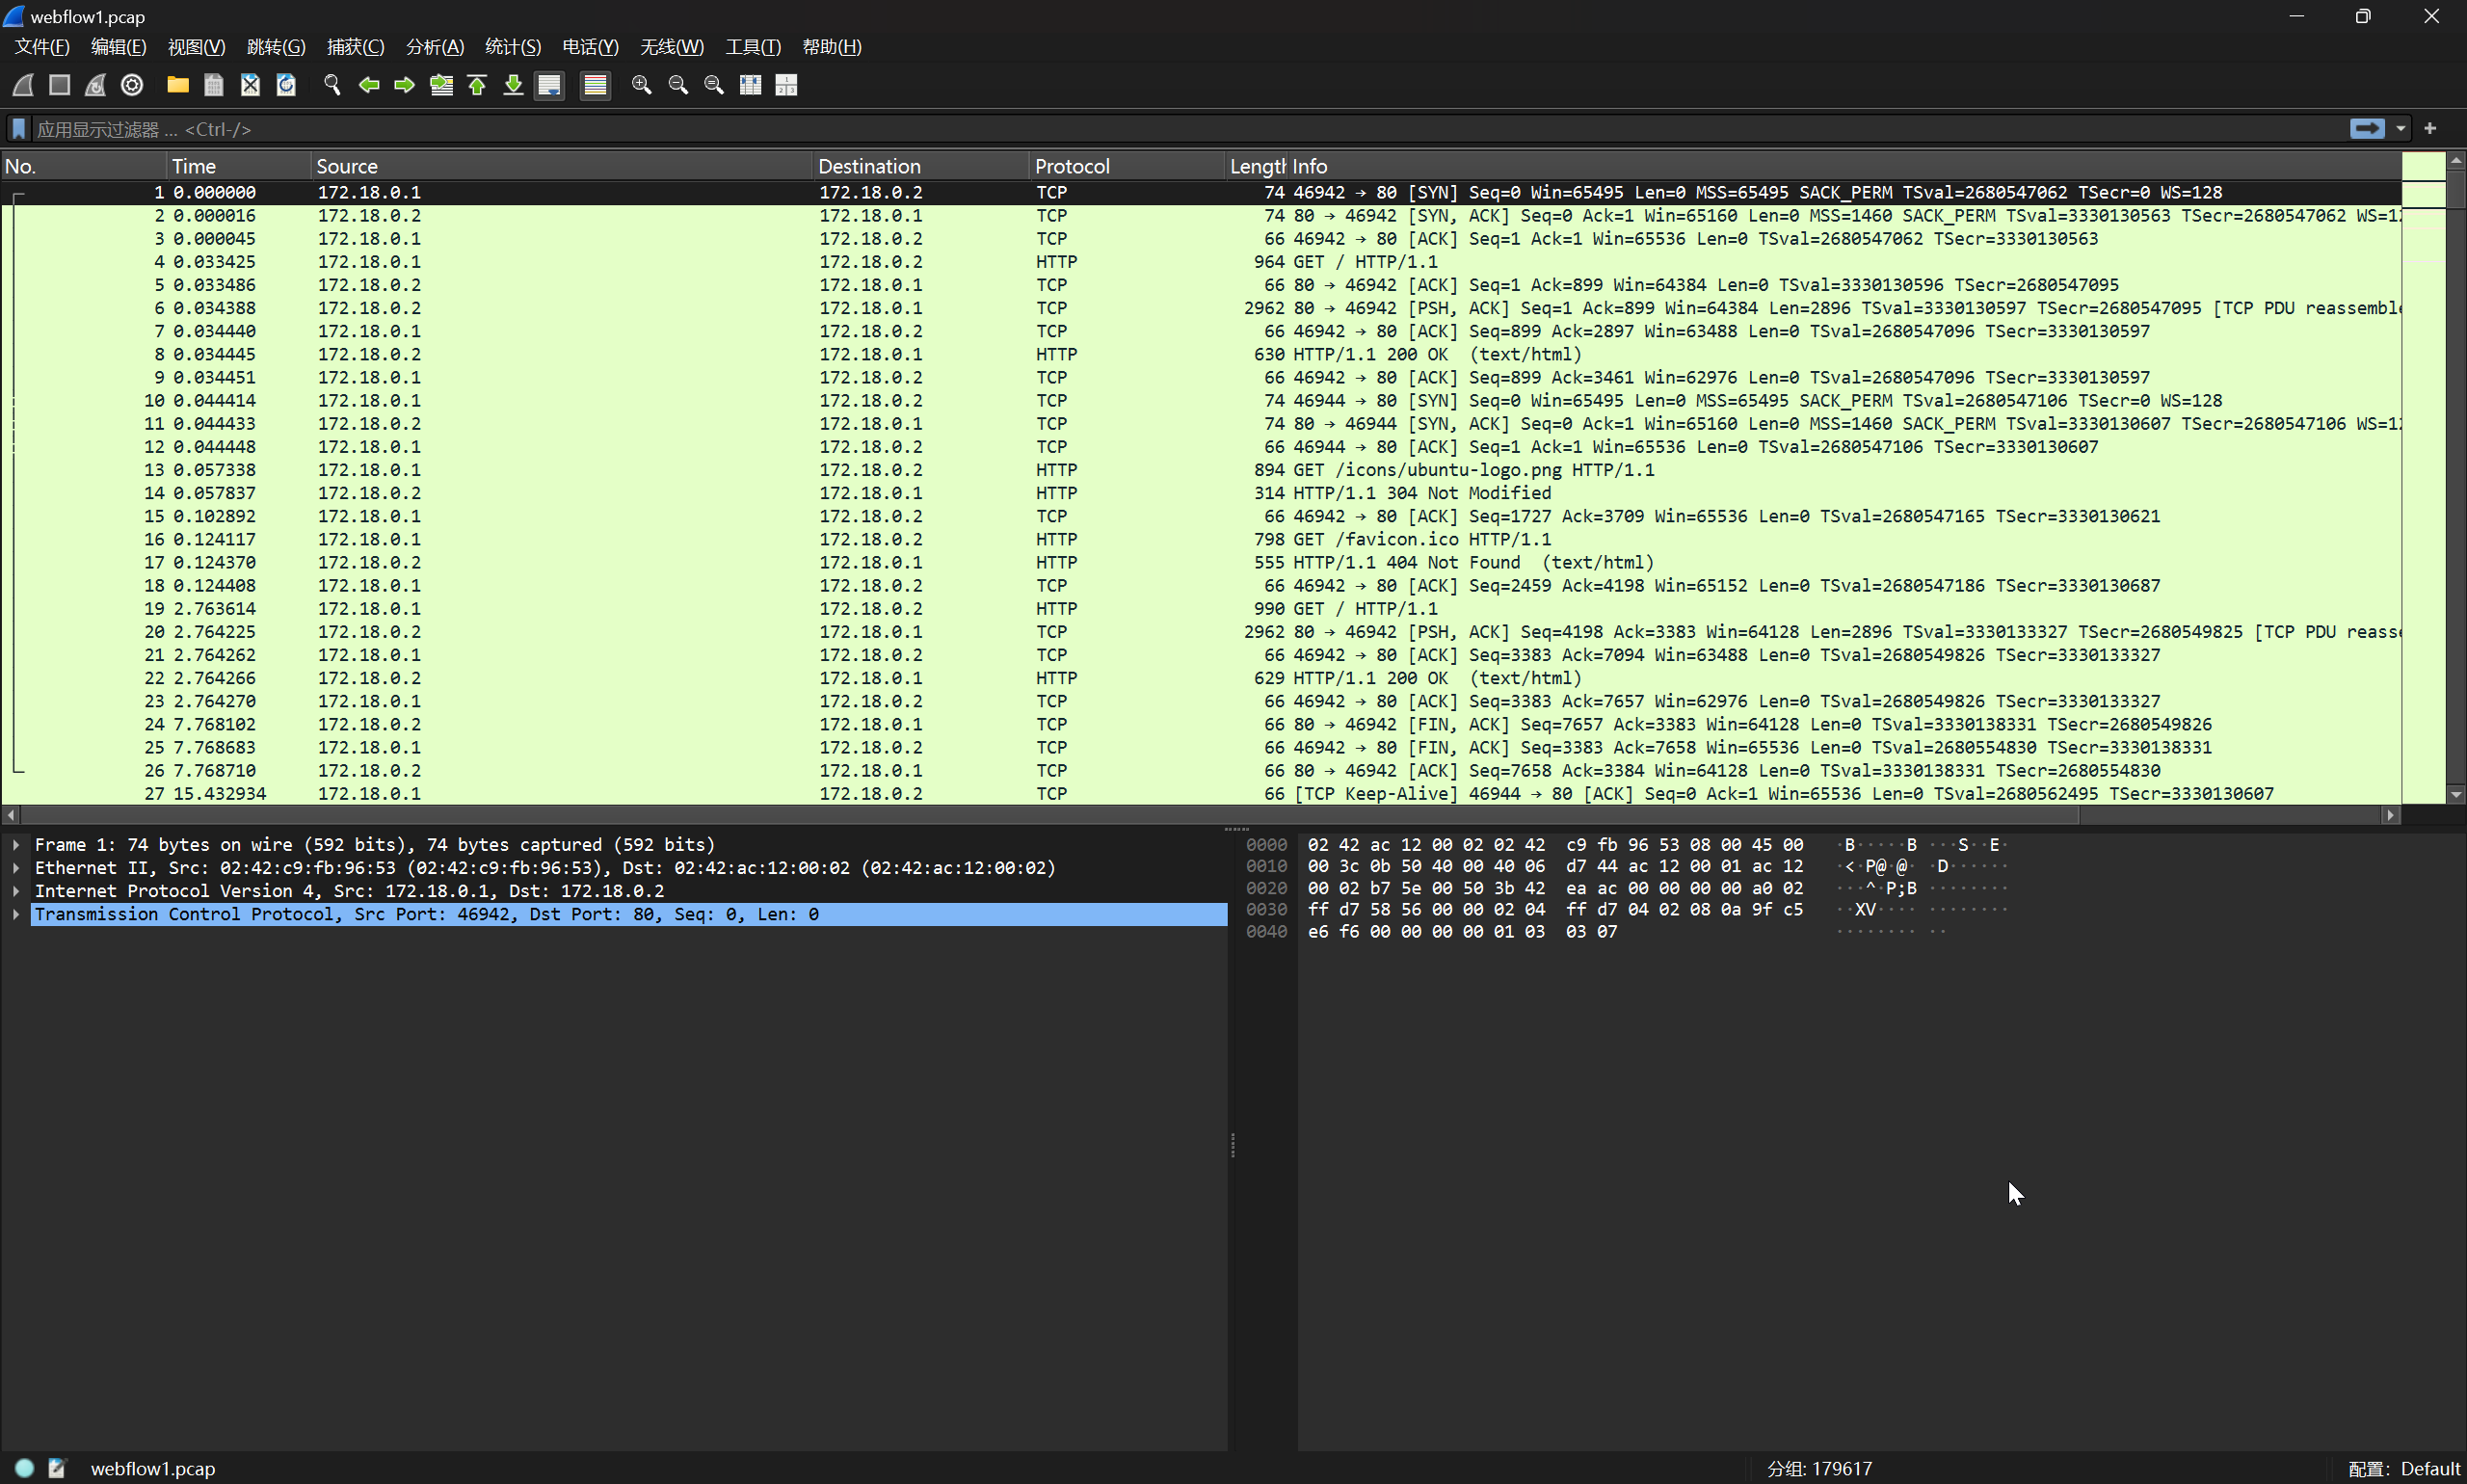Image resolution: width=2467 pixels, height=1484 pixels.
Task: Sort by the Info column header
Action: point(1844,166)
